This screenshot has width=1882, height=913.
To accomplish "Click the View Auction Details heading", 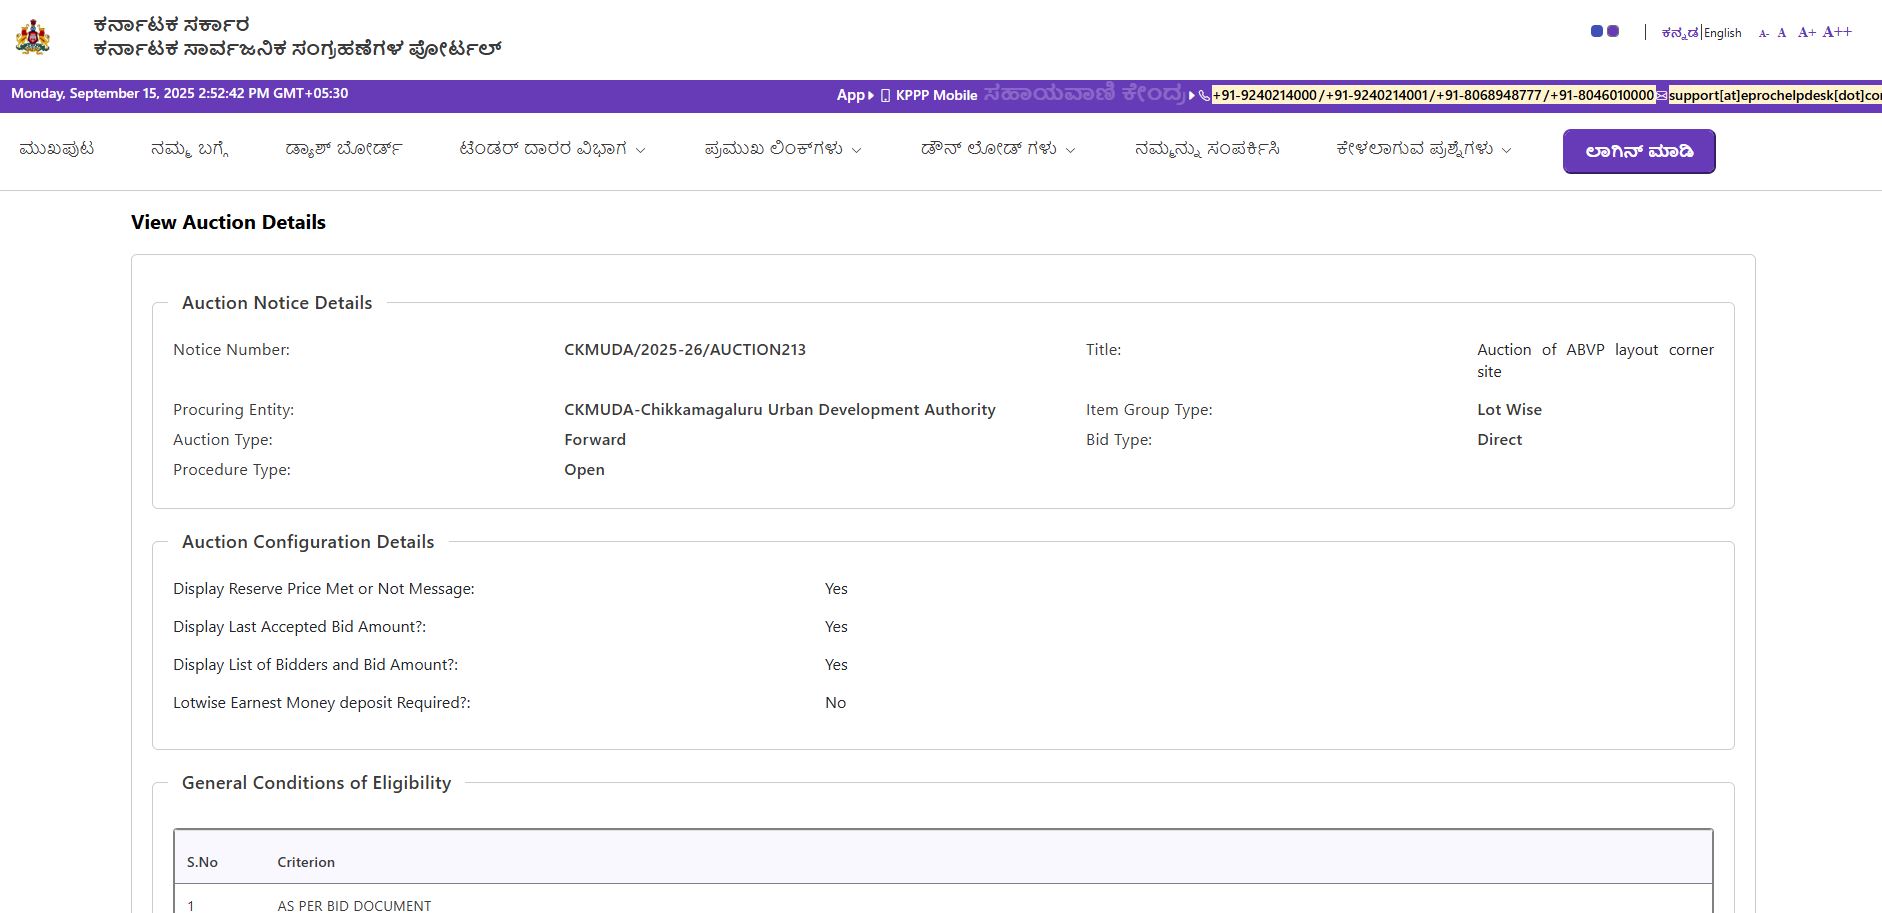I will tap(228, 222).
